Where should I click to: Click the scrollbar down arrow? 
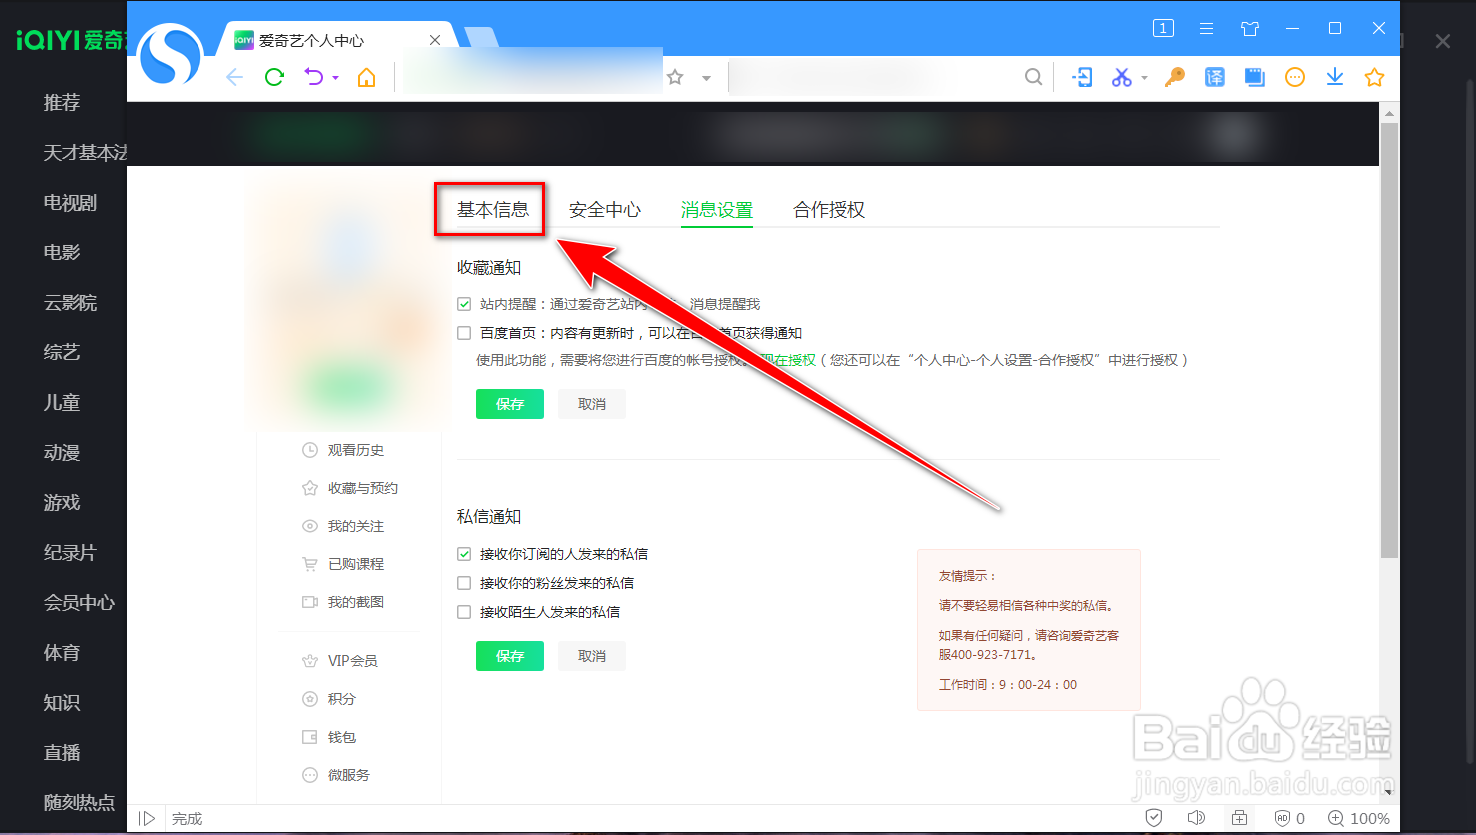[1389, 792]
